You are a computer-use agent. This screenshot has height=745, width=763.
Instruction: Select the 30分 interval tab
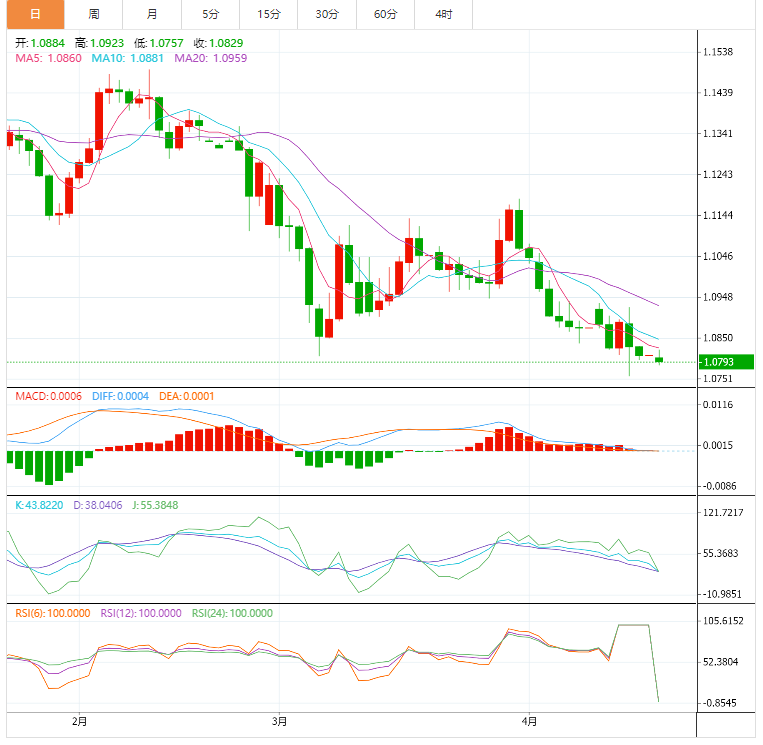click(327, 14)
